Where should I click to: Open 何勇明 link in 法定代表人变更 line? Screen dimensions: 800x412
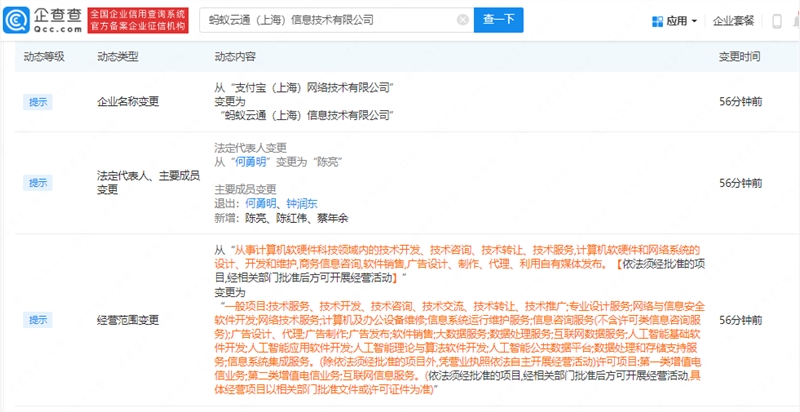click(251, 162)
